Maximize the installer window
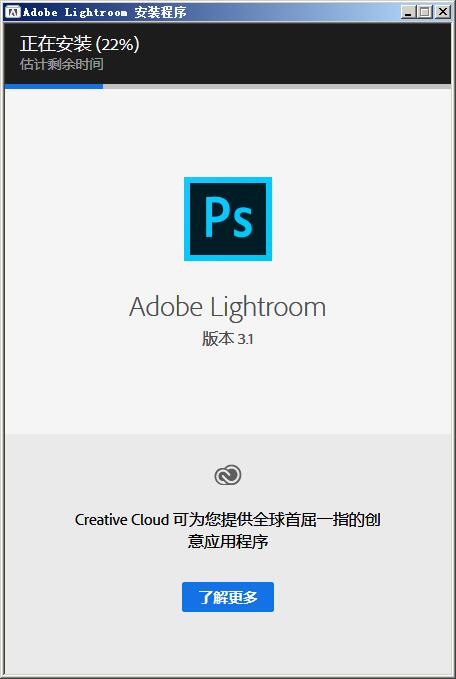Image resolution: width=456 pixels, height=679 pixels. (x=425, y=12)
